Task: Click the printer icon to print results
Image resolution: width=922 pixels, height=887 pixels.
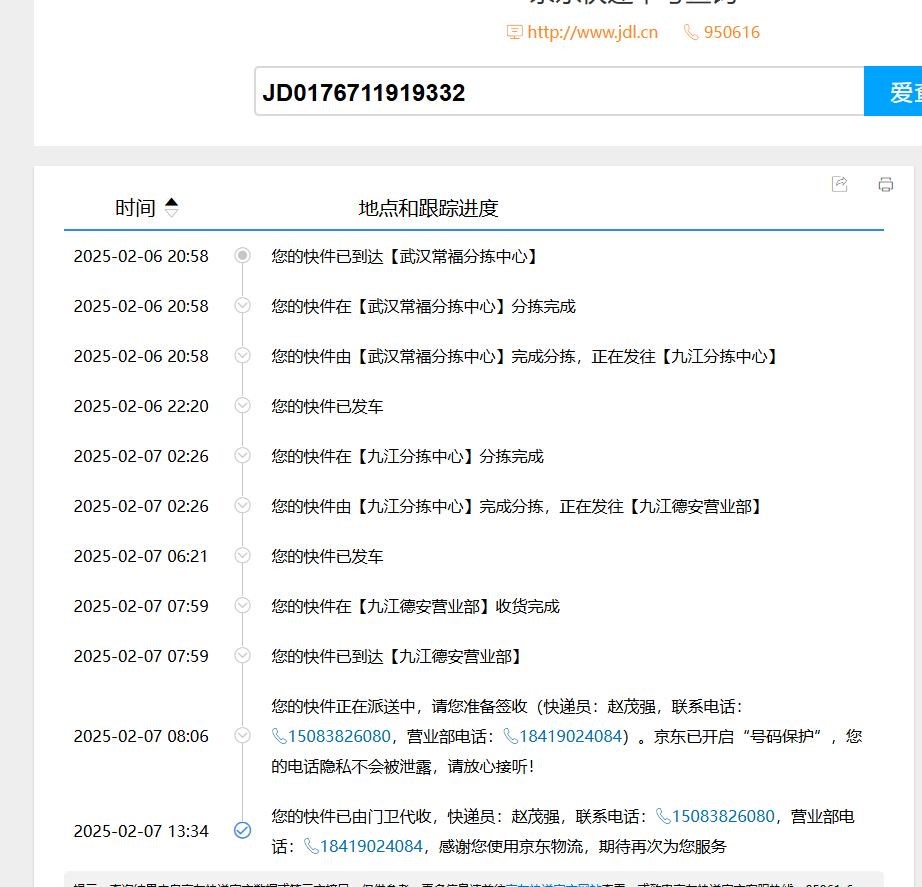Action: click(x=886, y=185)
